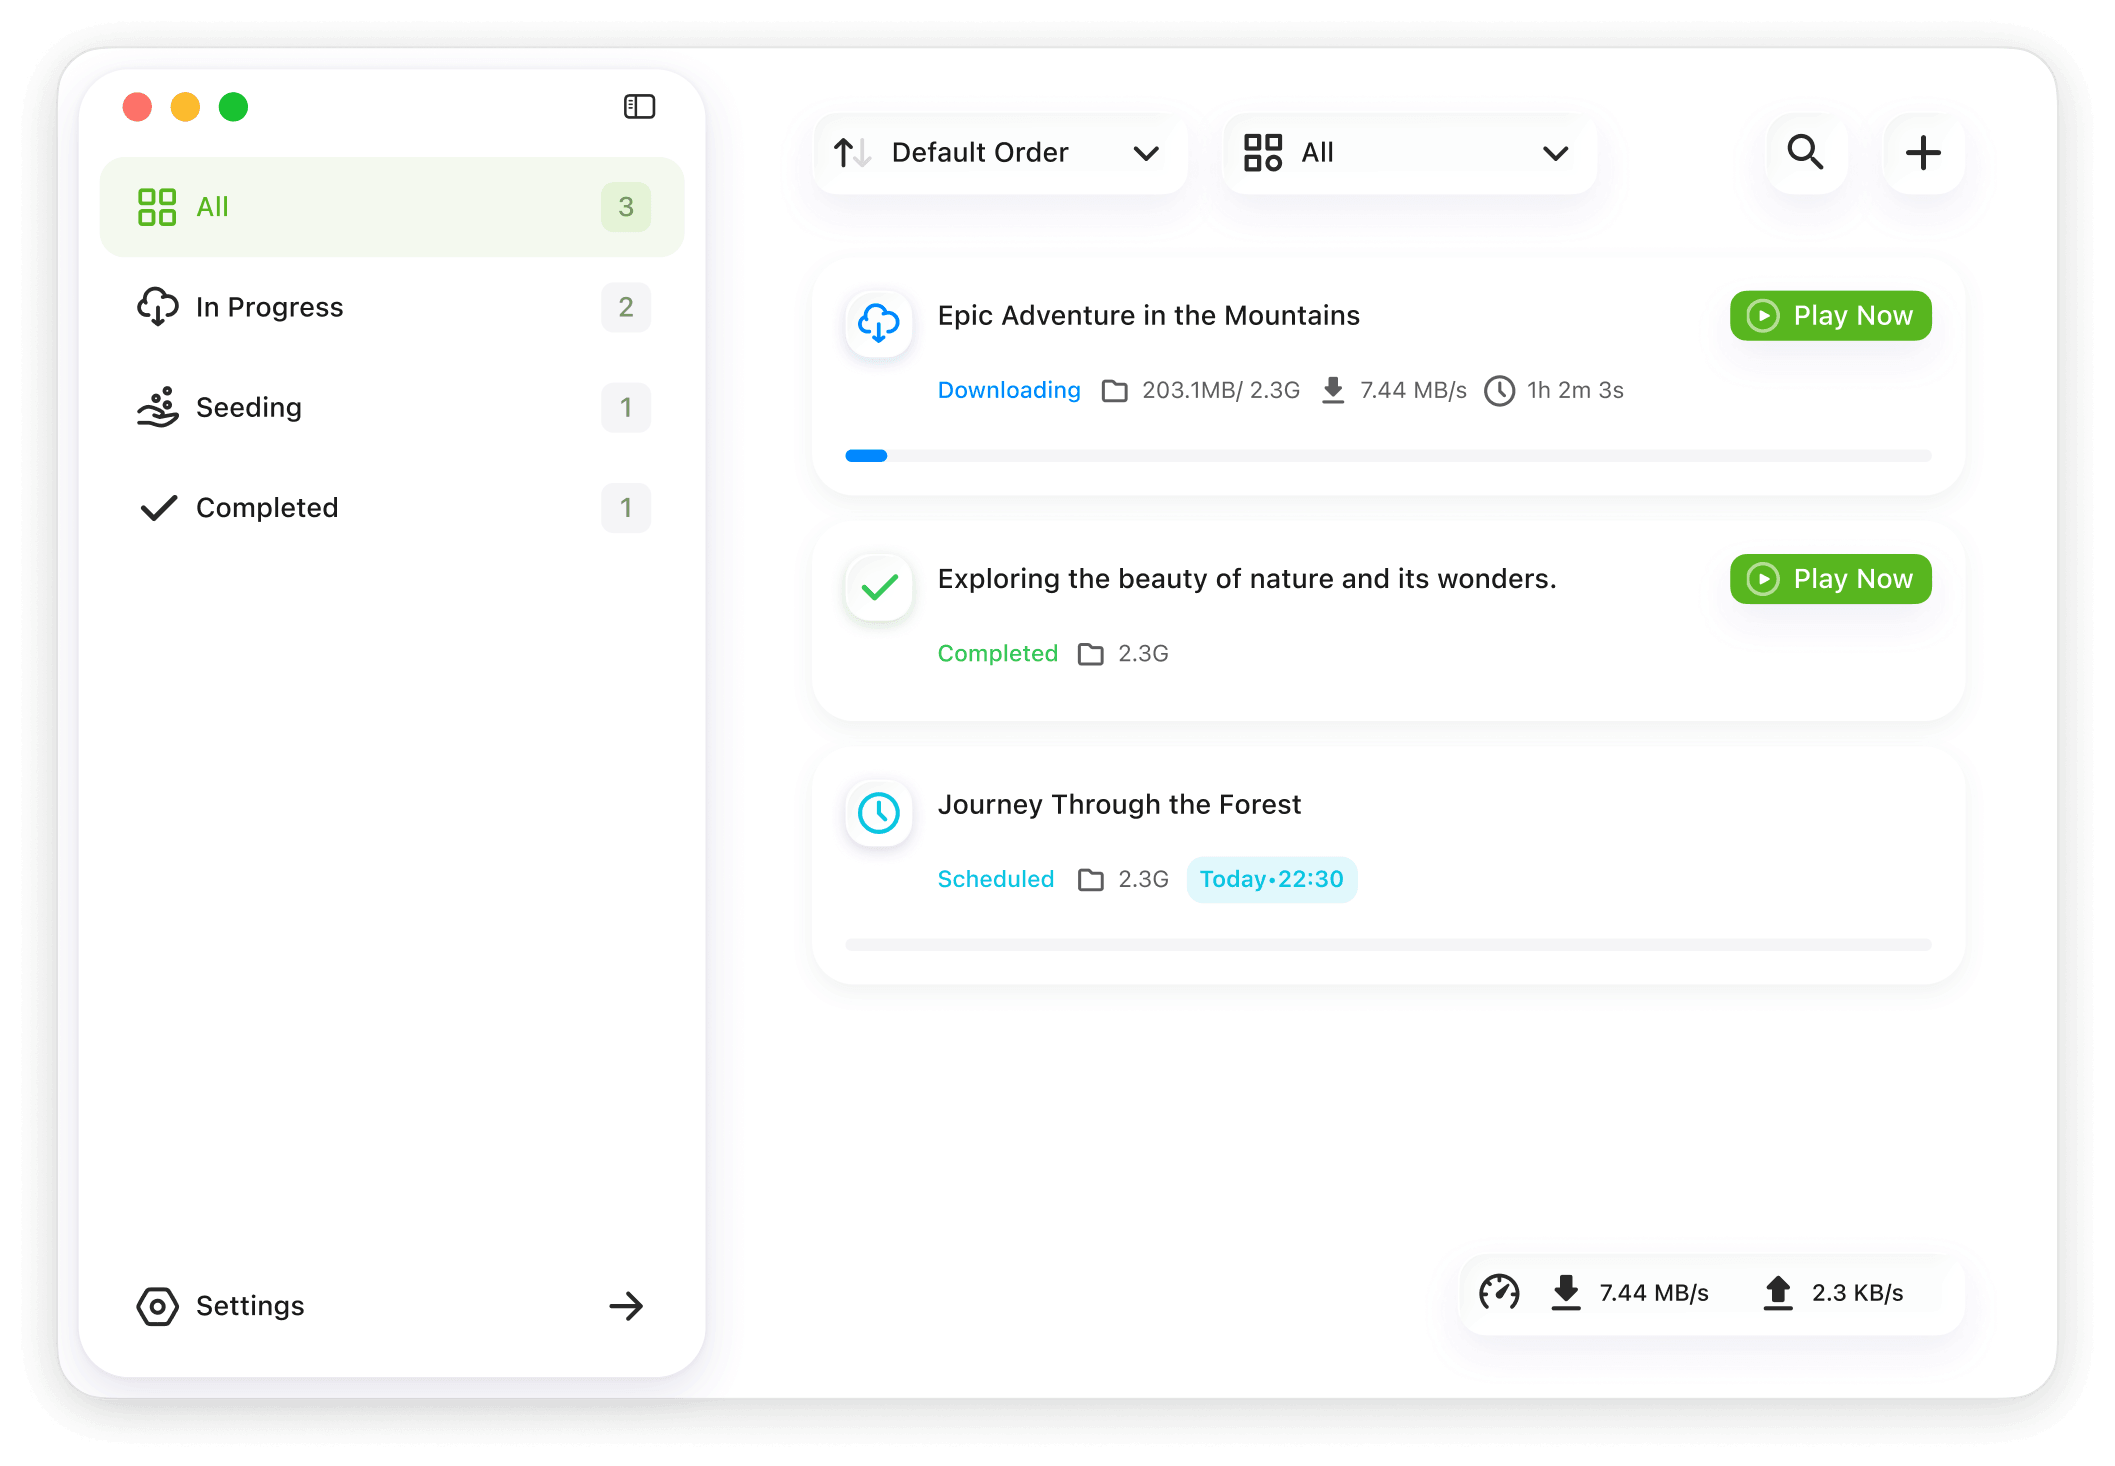The height and width of the screenshot is (1466, 2115).
Task: Click the In Progress count badge 2
Action: [626, 307]
